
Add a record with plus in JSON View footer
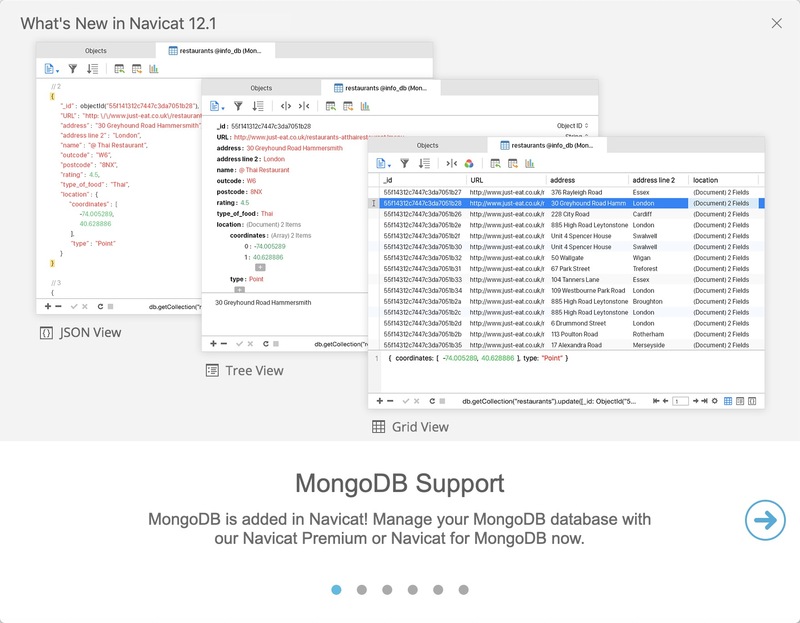tap(48, 307)
